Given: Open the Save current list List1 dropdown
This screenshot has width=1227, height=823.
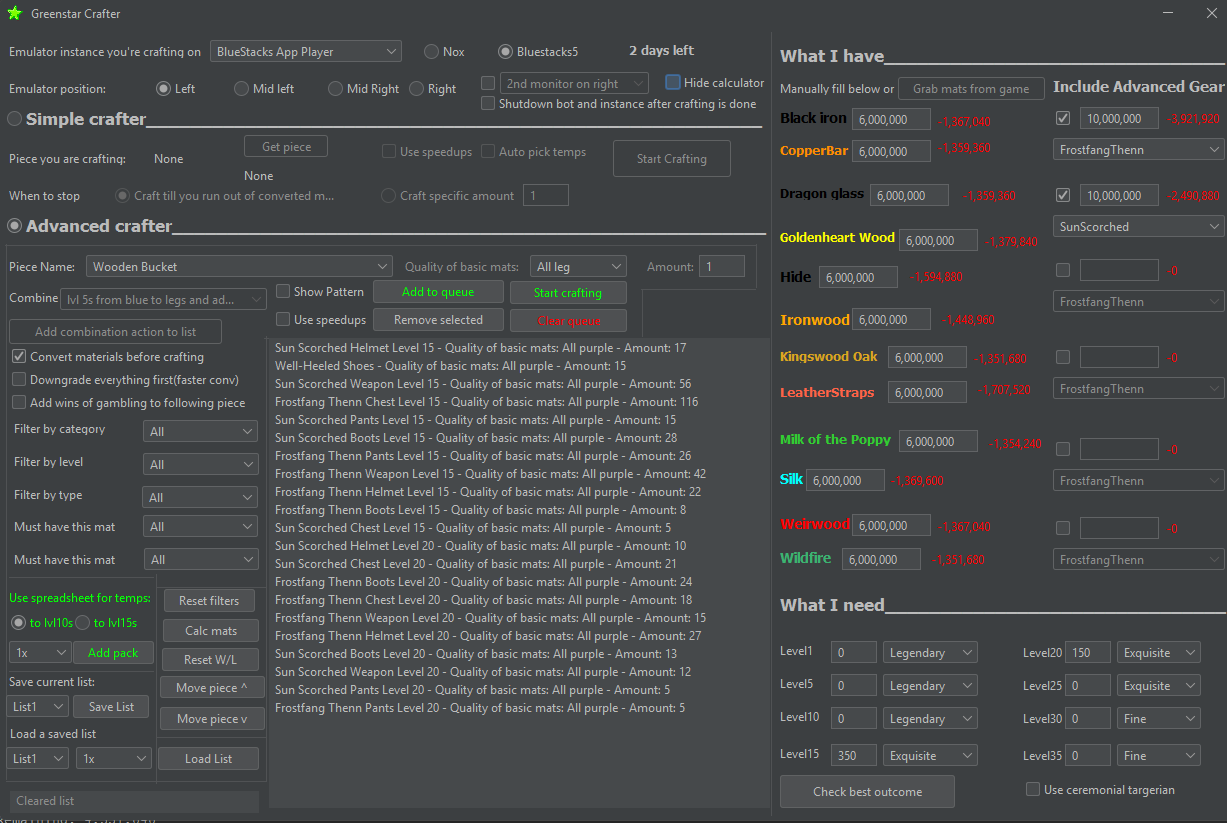Looking at the screenshot, I should [38, 706].
